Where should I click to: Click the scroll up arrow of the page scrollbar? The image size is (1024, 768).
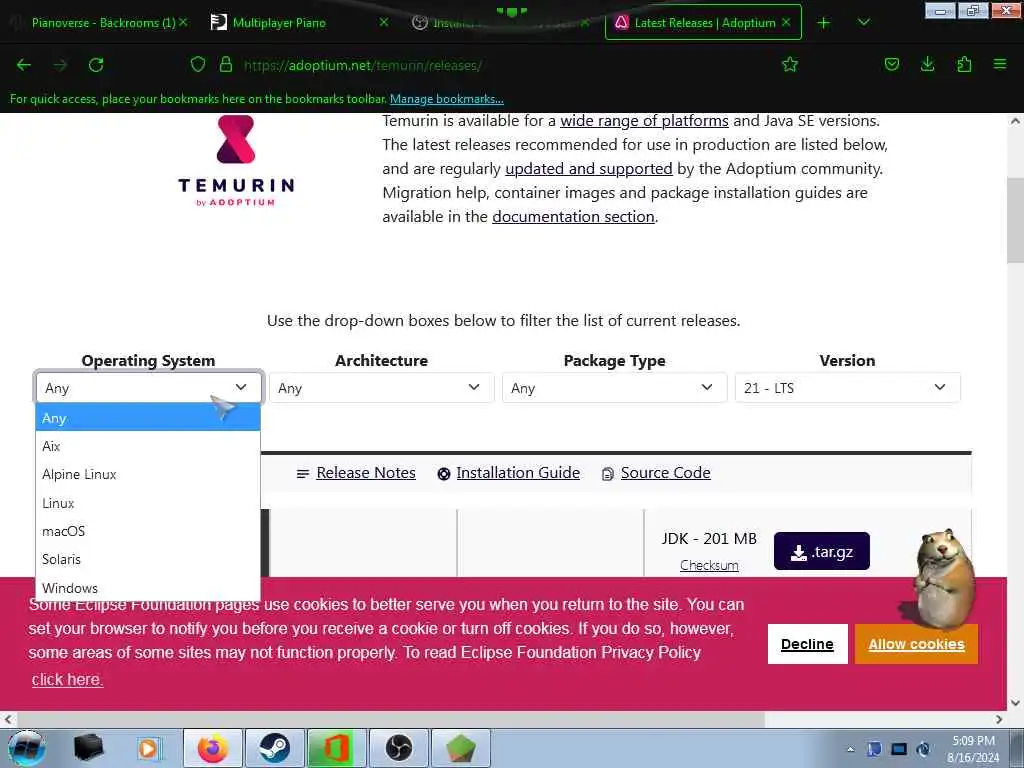(x=1015, y=121)
